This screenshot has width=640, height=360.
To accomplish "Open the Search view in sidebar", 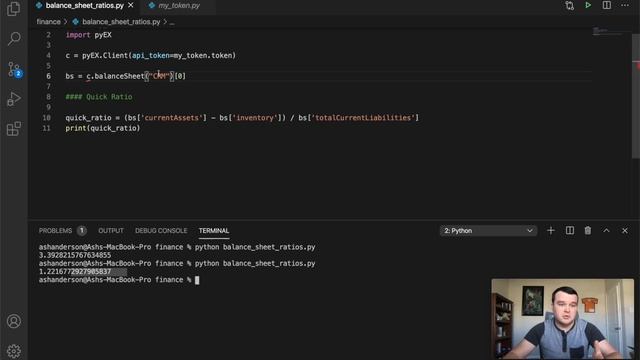I will coord(14,39).
